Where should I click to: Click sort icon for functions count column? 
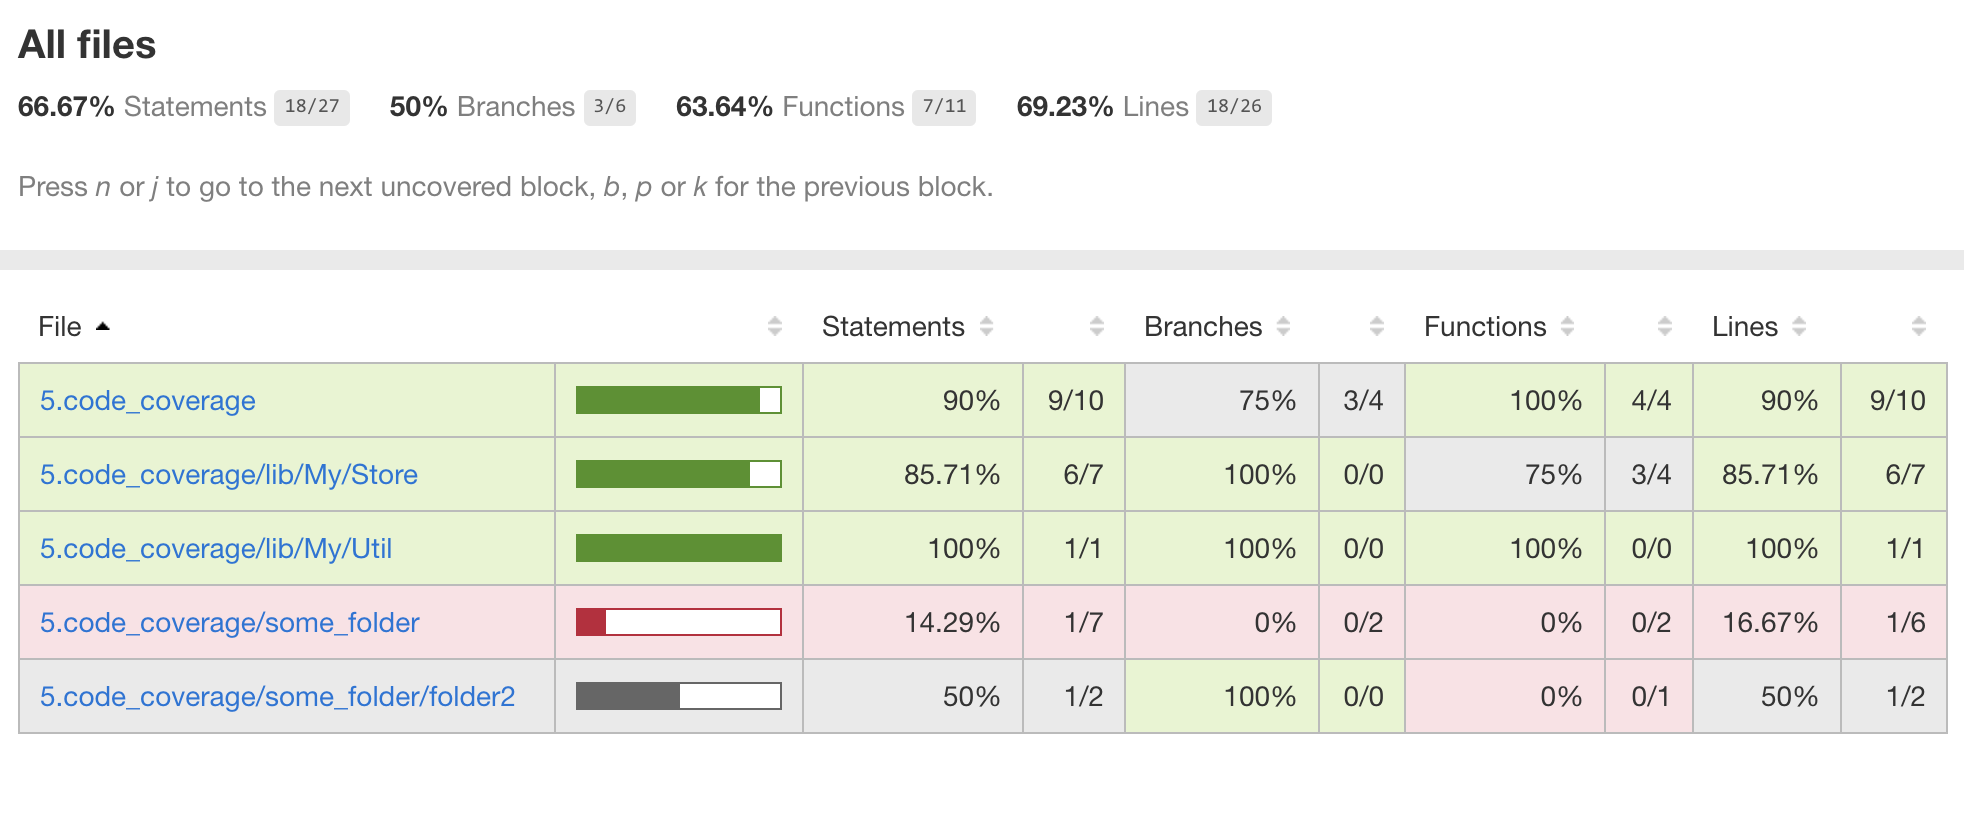pyautogui.click(x=1665, y=326)
